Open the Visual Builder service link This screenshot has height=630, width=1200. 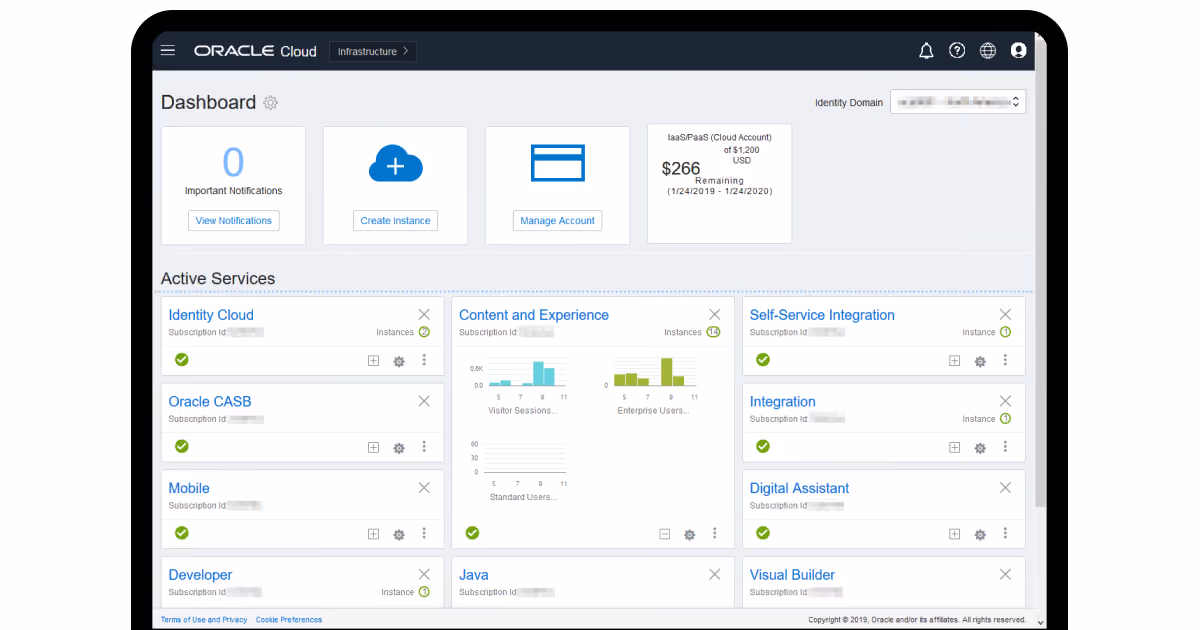(792, 575)
